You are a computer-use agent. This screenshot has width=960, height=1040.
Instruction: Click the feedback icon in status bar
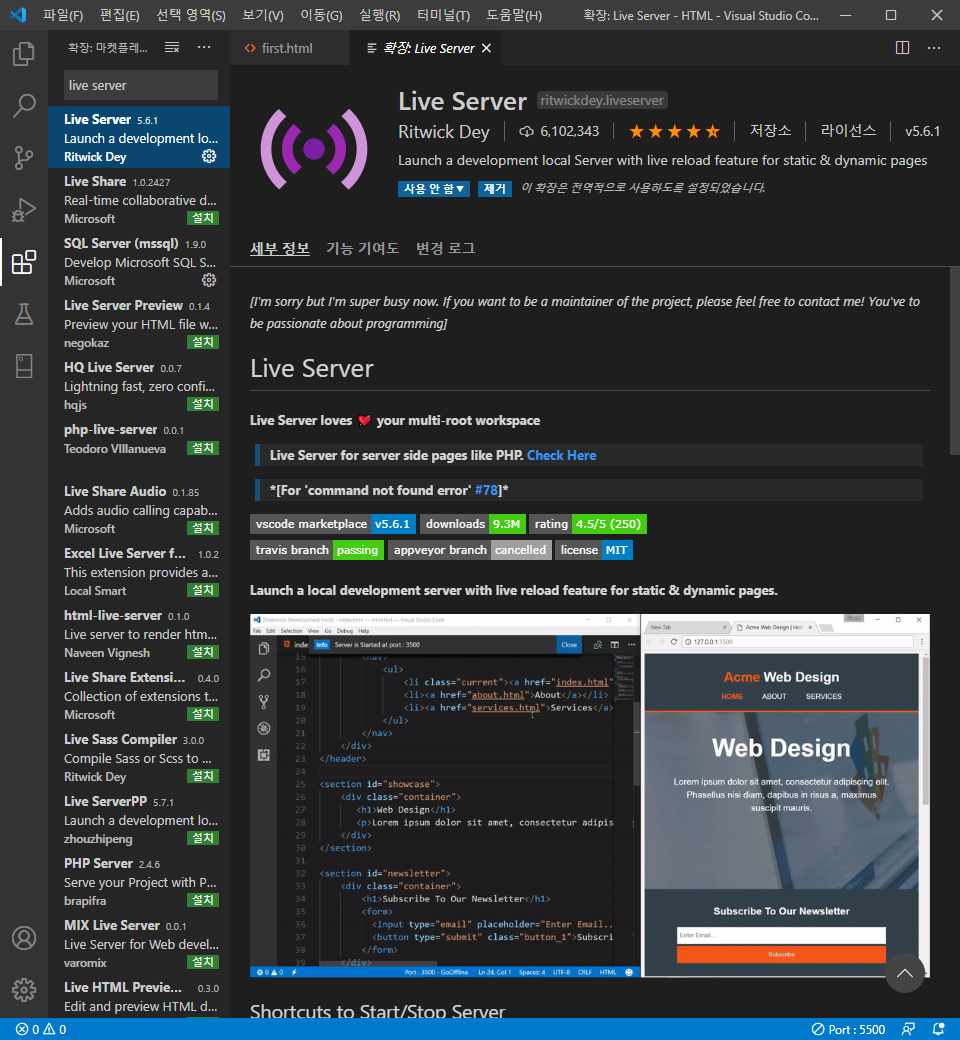(908, 1029)
